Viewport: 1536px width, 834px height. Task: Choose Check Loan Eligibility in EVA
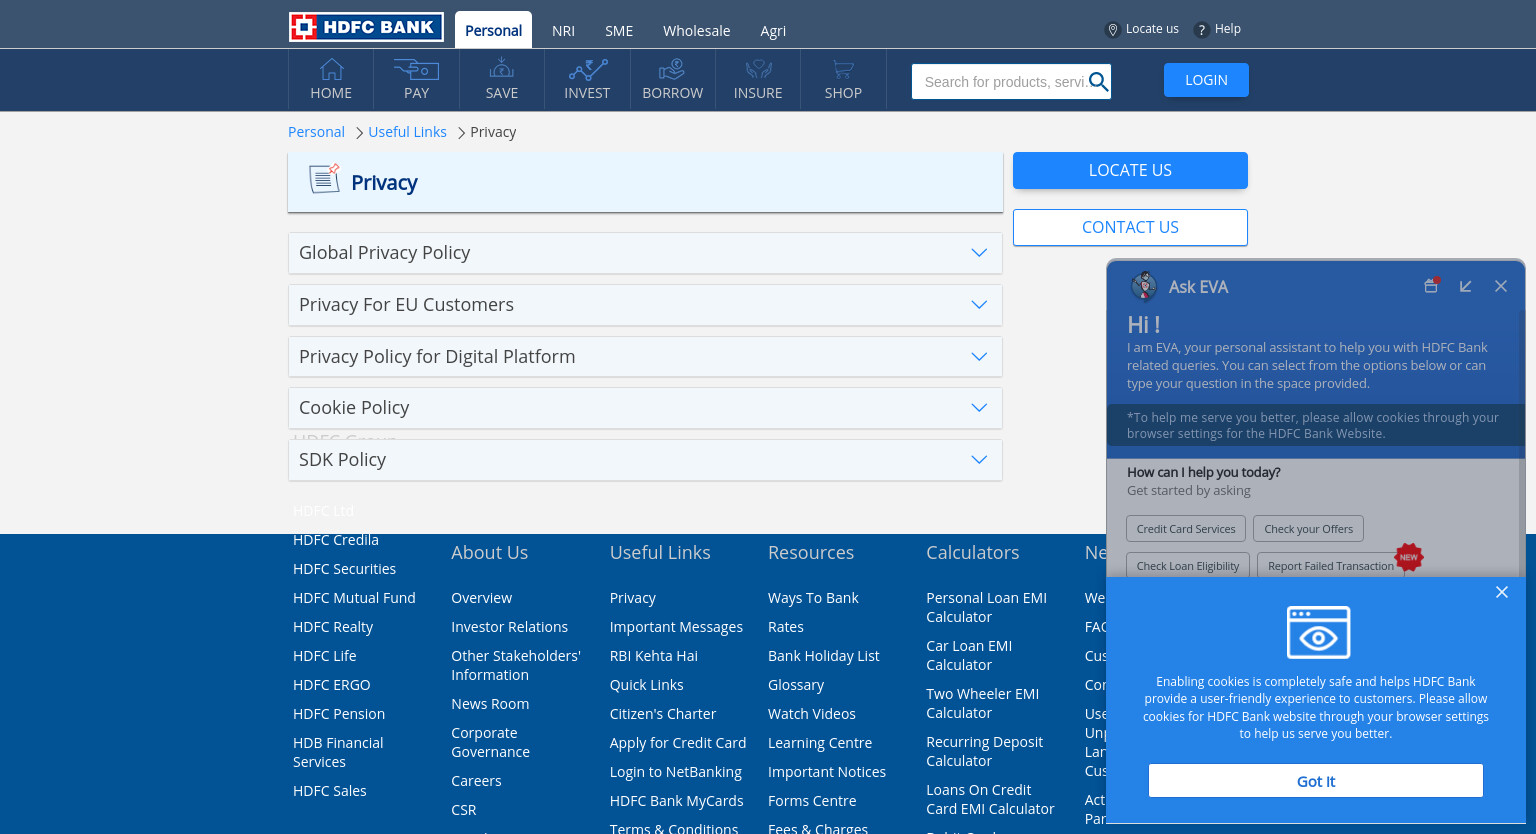(1188, 566)
